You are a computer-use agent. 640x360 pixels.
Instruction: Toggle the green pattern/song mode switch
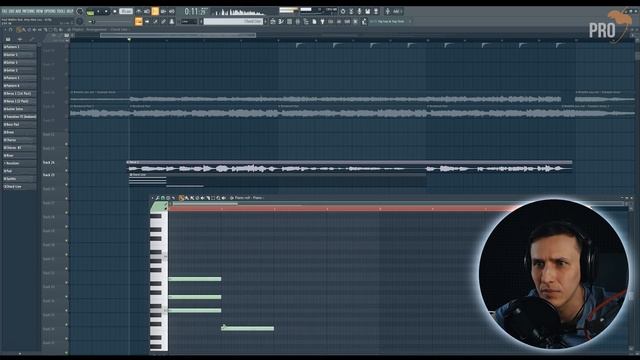[x=90, y=12]
